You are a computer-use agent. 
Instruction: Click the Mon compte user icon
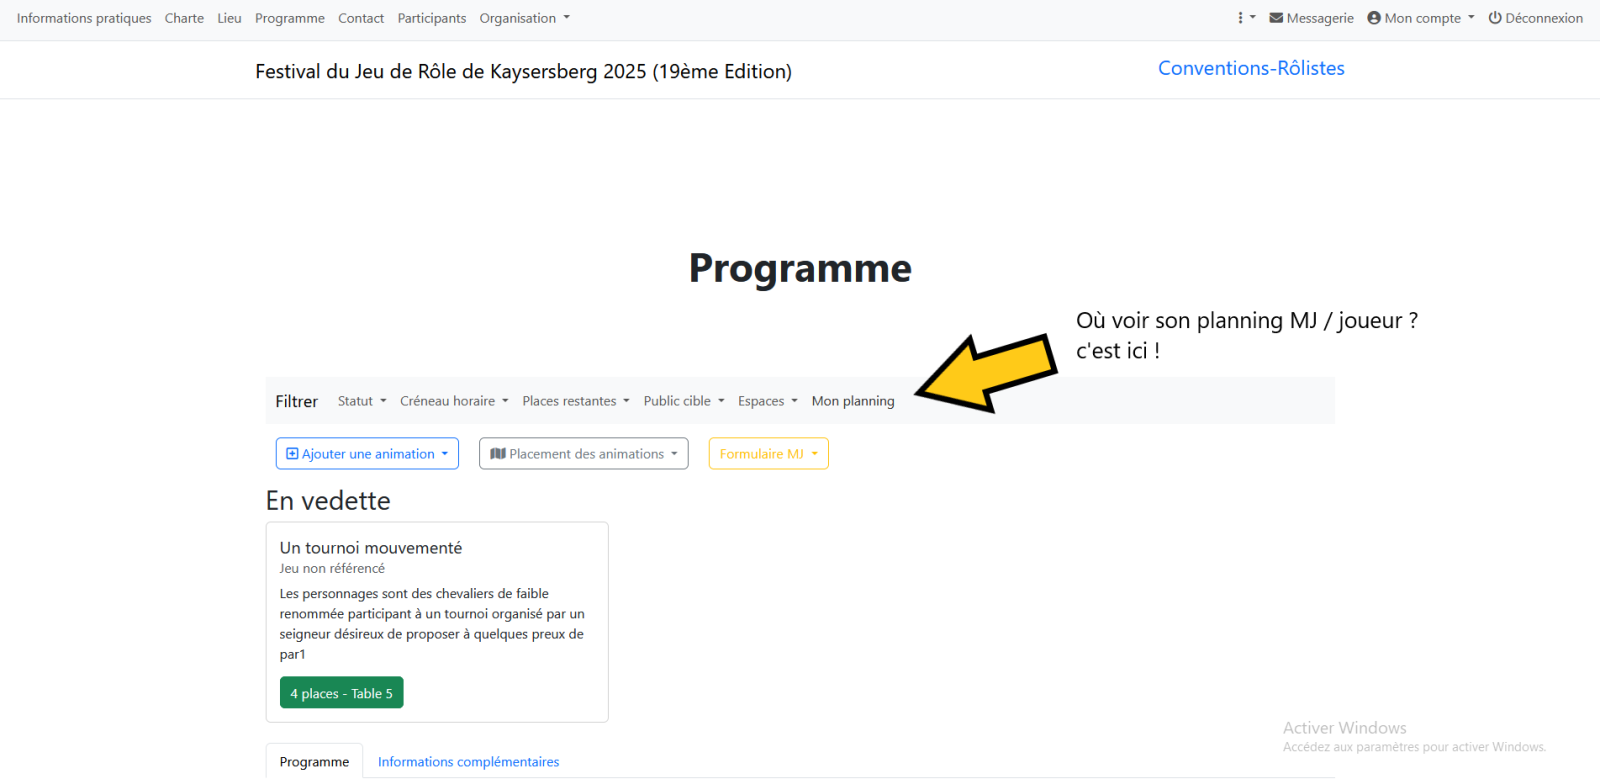pos(1374,18)
